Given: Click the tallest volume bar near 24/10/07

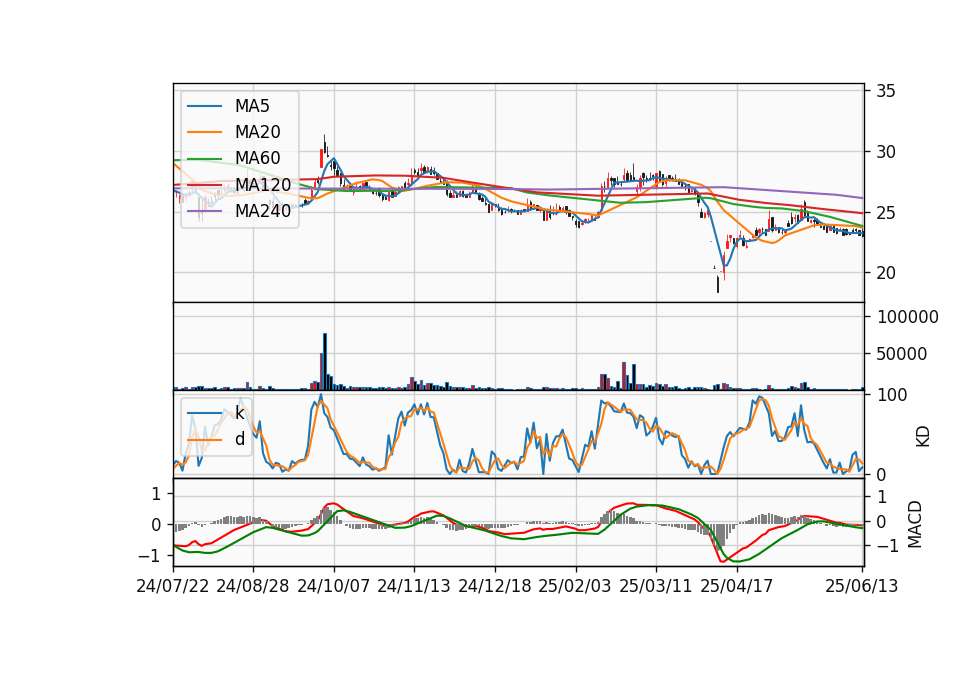Looking at the screenshot, I should [x=325, y=362].
